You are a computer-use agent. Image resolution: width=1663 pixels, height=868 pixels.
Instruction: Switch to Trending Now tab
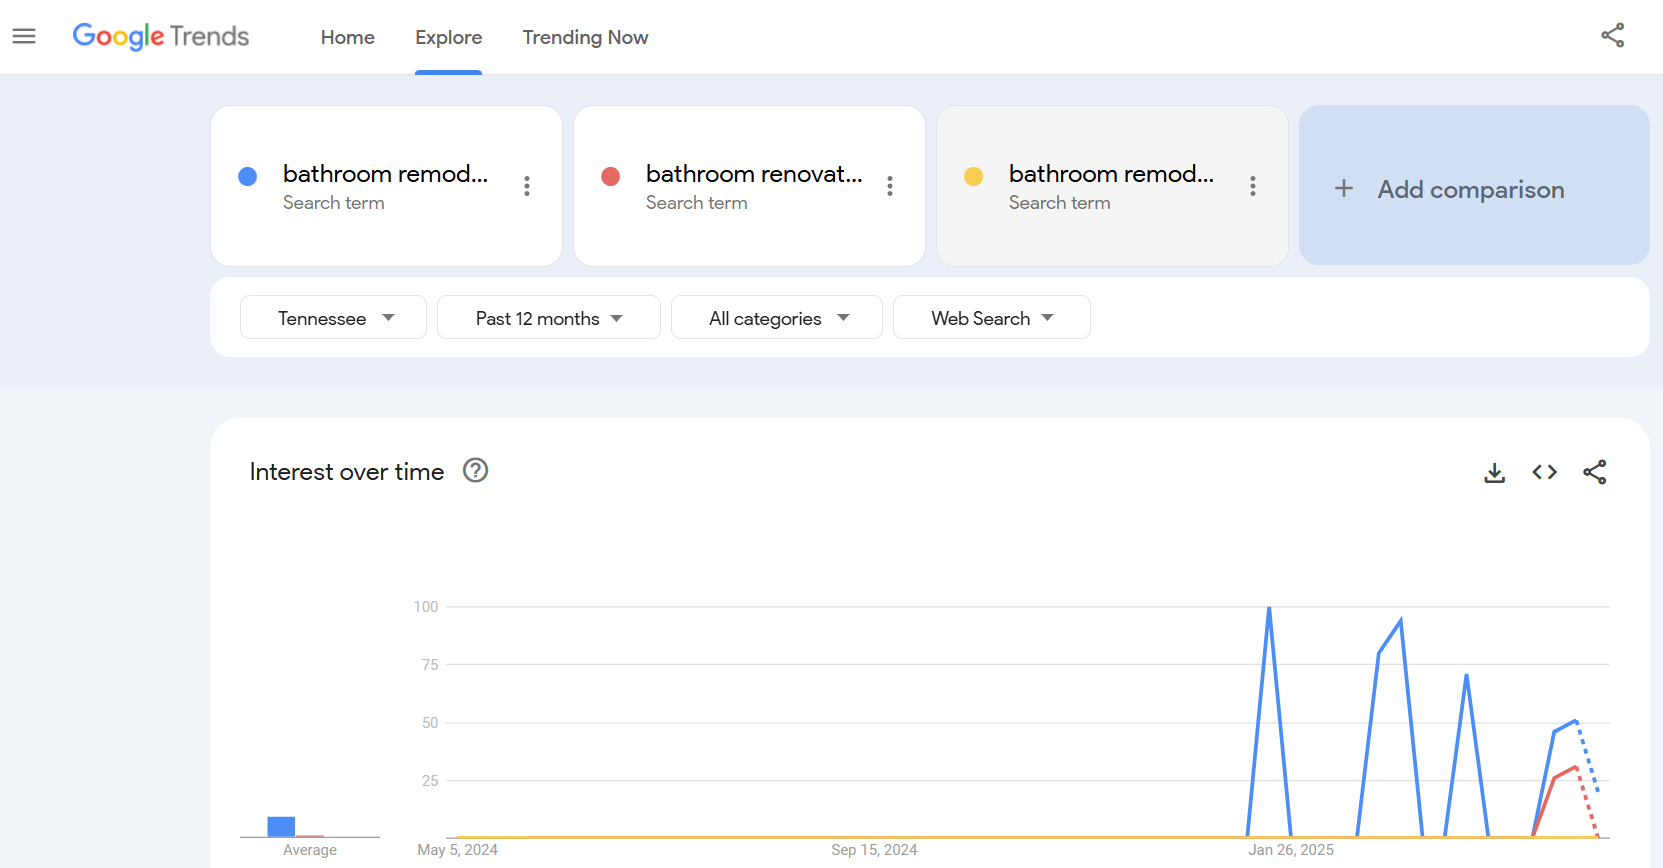(x=585, y=38)
